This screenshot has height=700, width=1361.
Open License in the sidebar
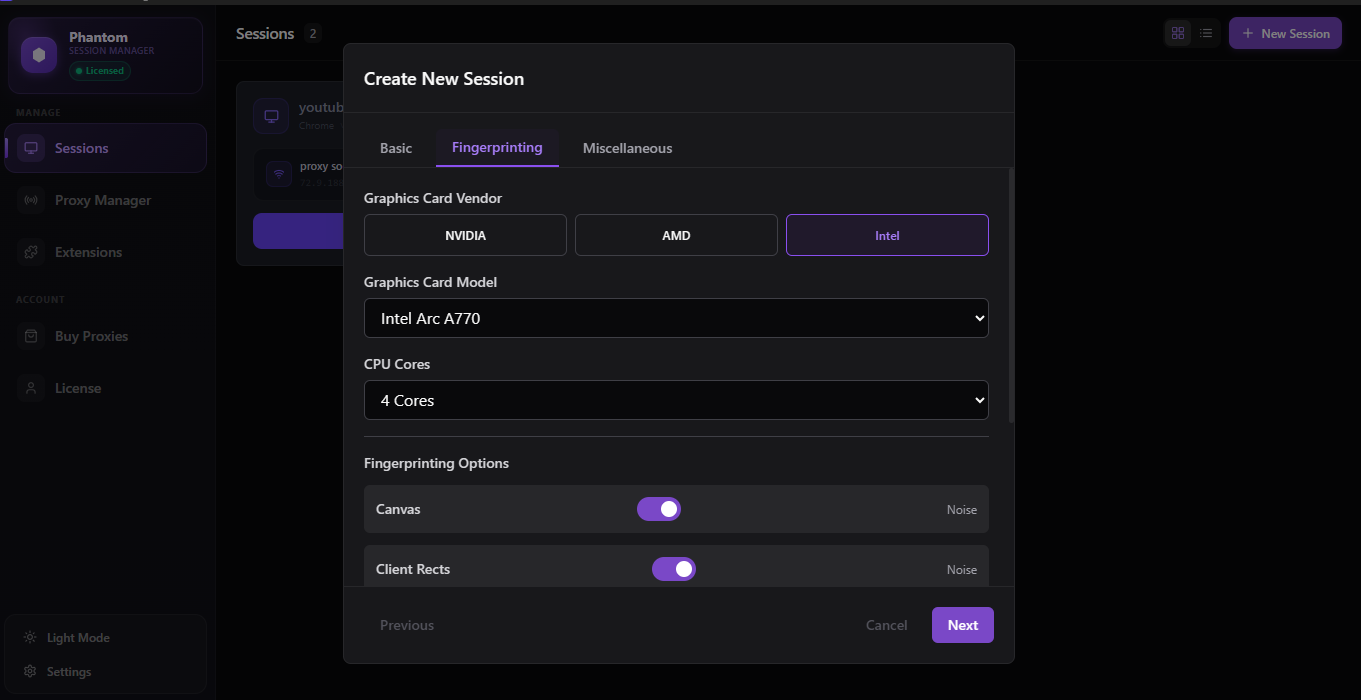pos(105,388)
